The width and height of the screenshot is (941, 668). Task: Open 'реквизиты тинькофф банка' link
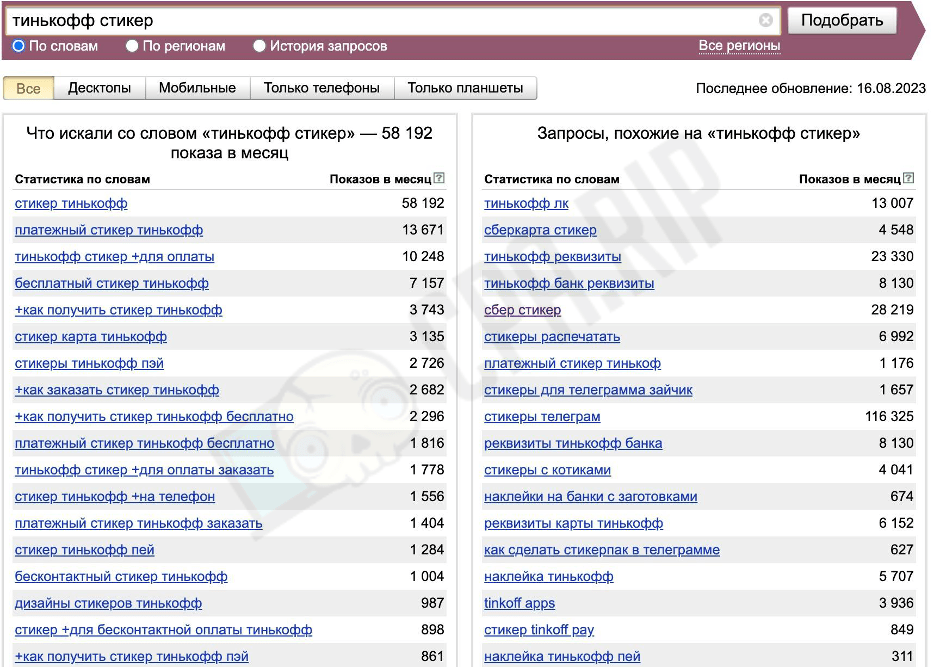click(x=573, y=444)
